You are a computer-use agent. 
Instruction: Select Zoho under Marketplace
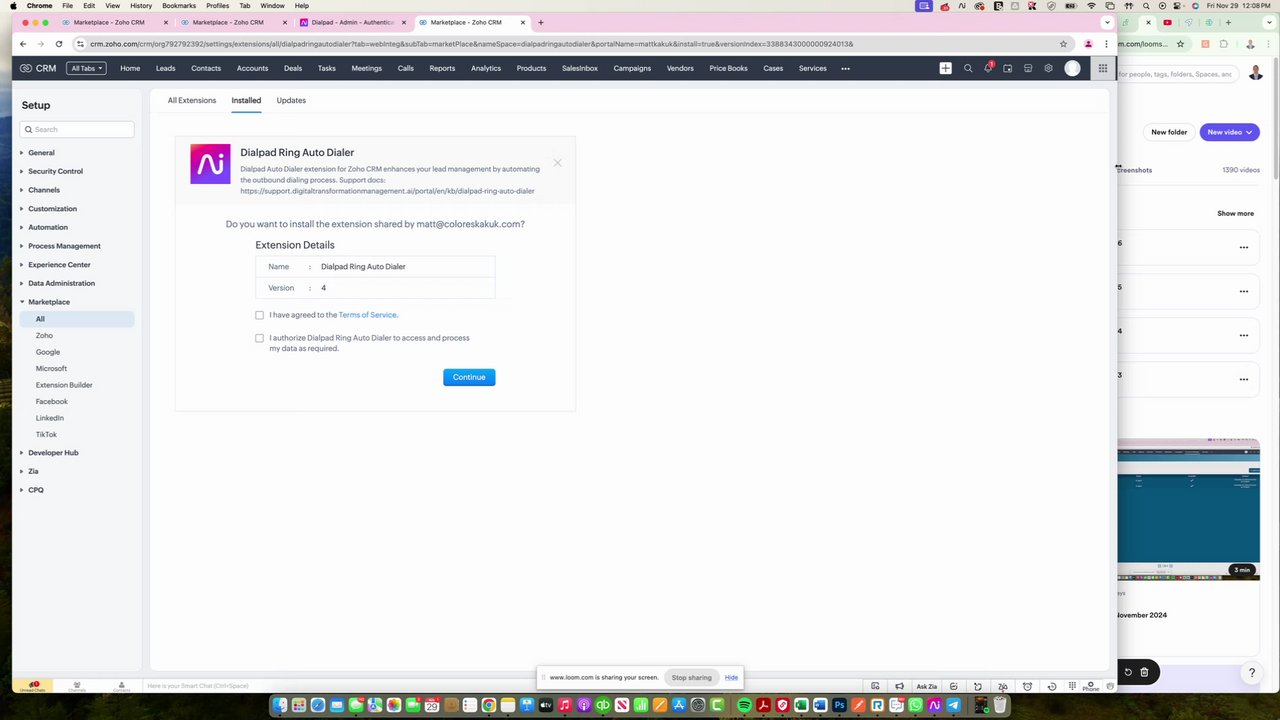44,336
